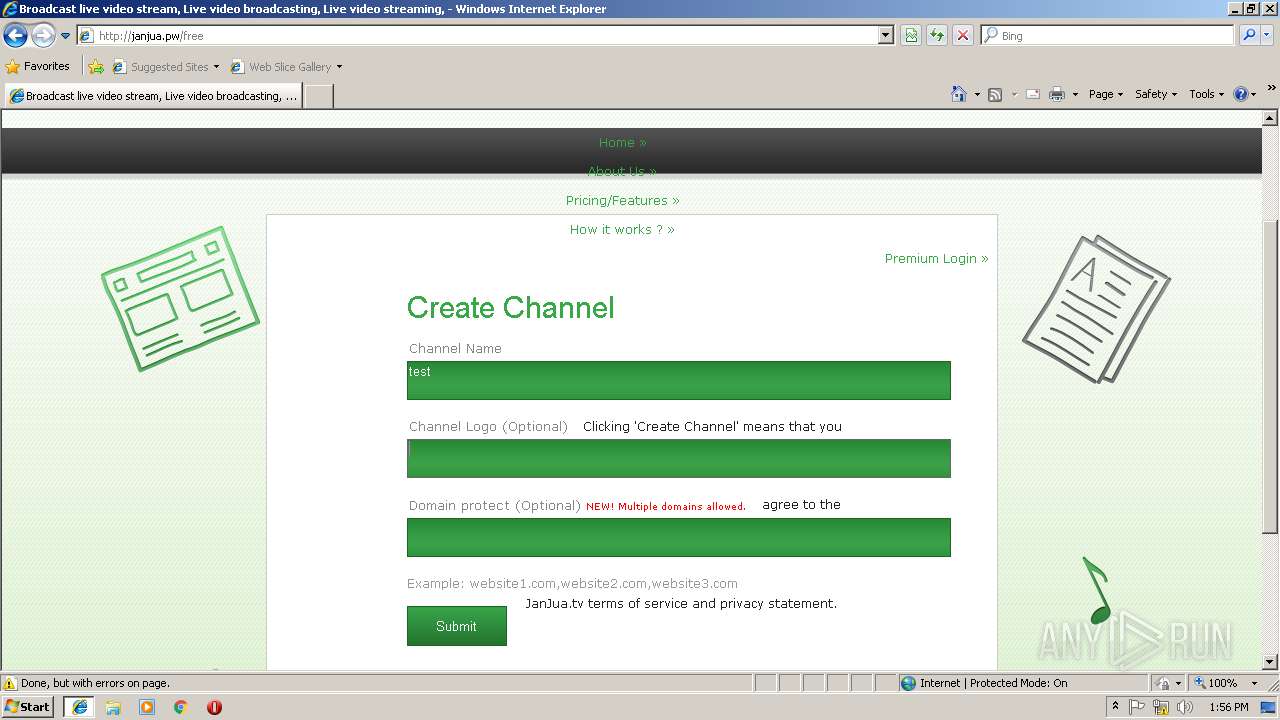Open the Safety menu
The height and width of the screenshot is (720, 1280).
[1156, 94]
